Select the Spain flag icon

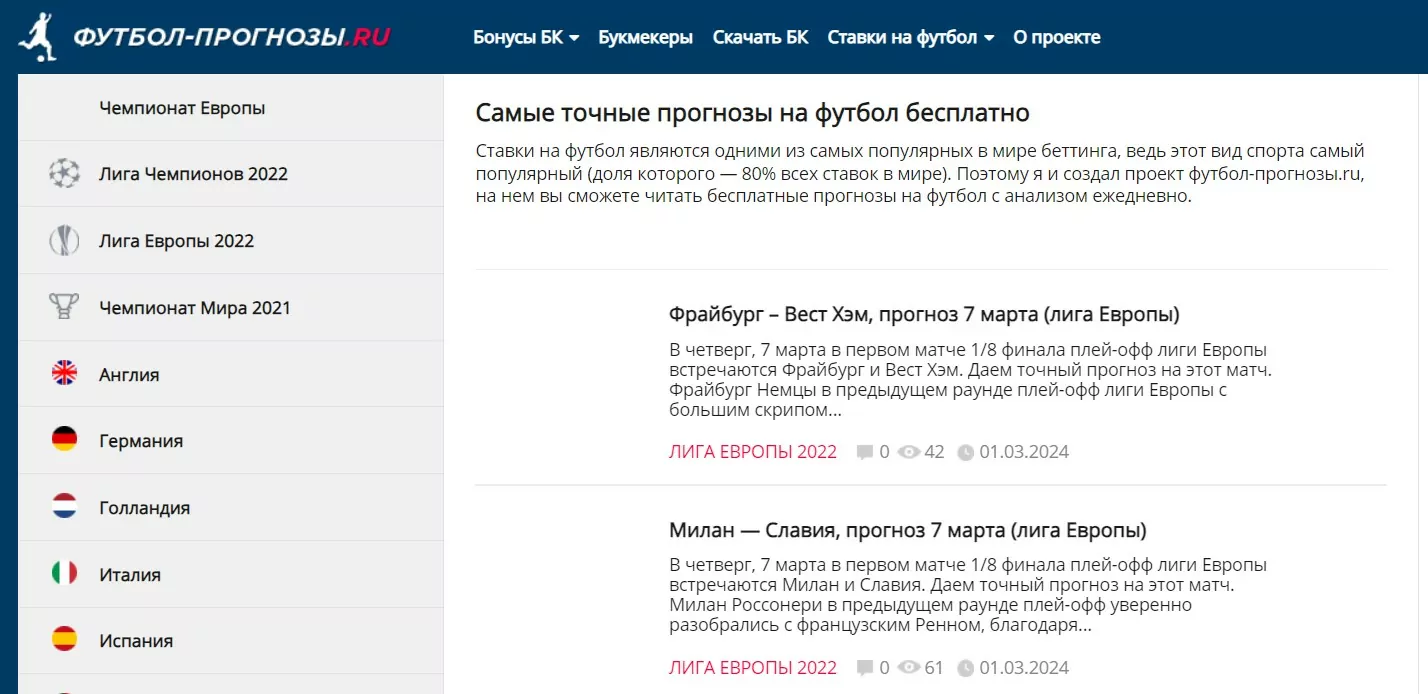(x=64, y=640)
